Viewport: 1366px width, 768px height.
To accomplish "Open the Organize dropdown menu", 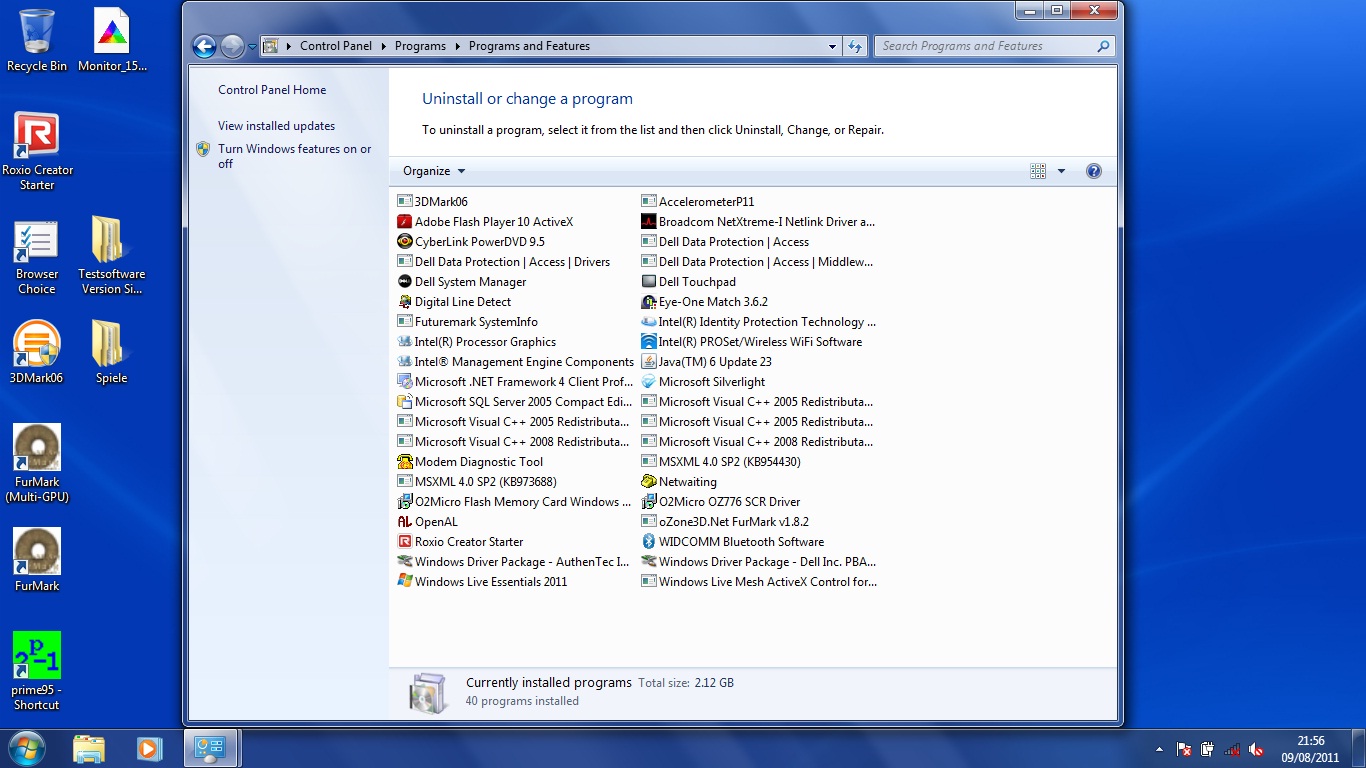I will click(x=434, y=171).
